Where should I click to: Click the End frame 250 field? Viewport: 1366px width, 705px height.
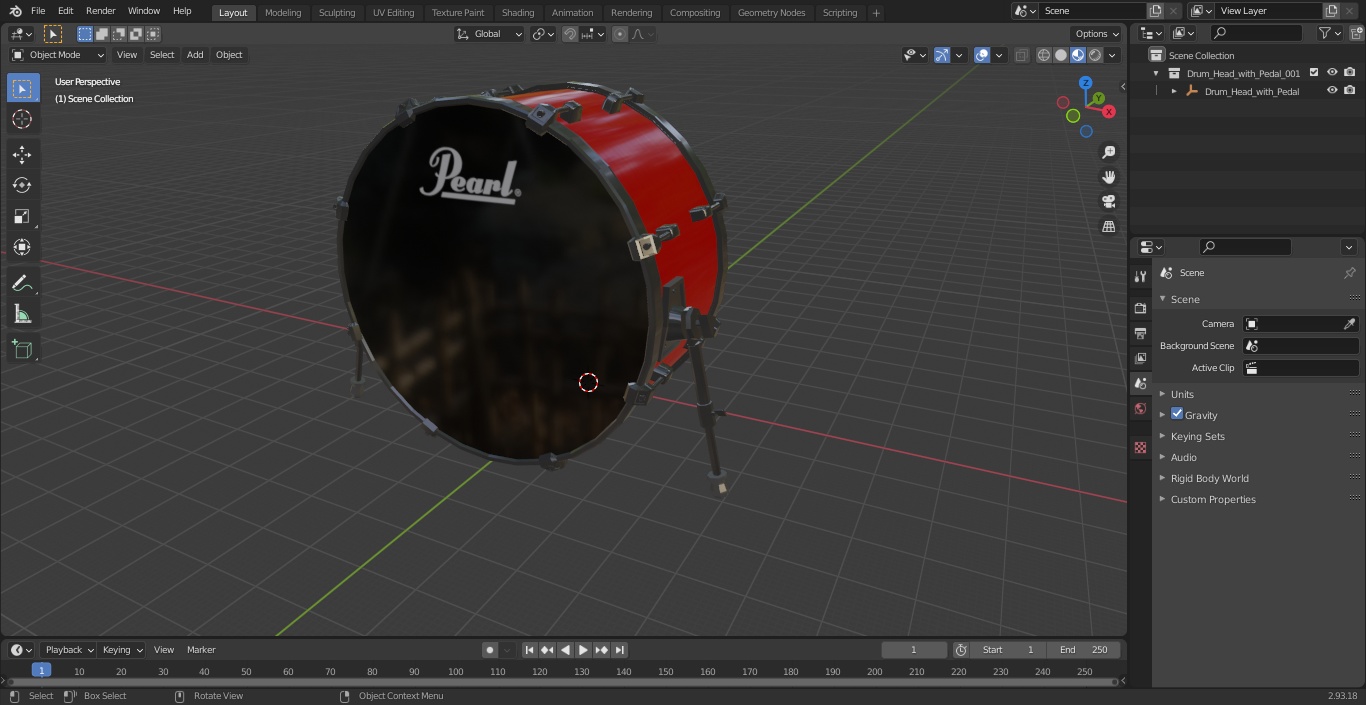click(x=1084, y=650)
